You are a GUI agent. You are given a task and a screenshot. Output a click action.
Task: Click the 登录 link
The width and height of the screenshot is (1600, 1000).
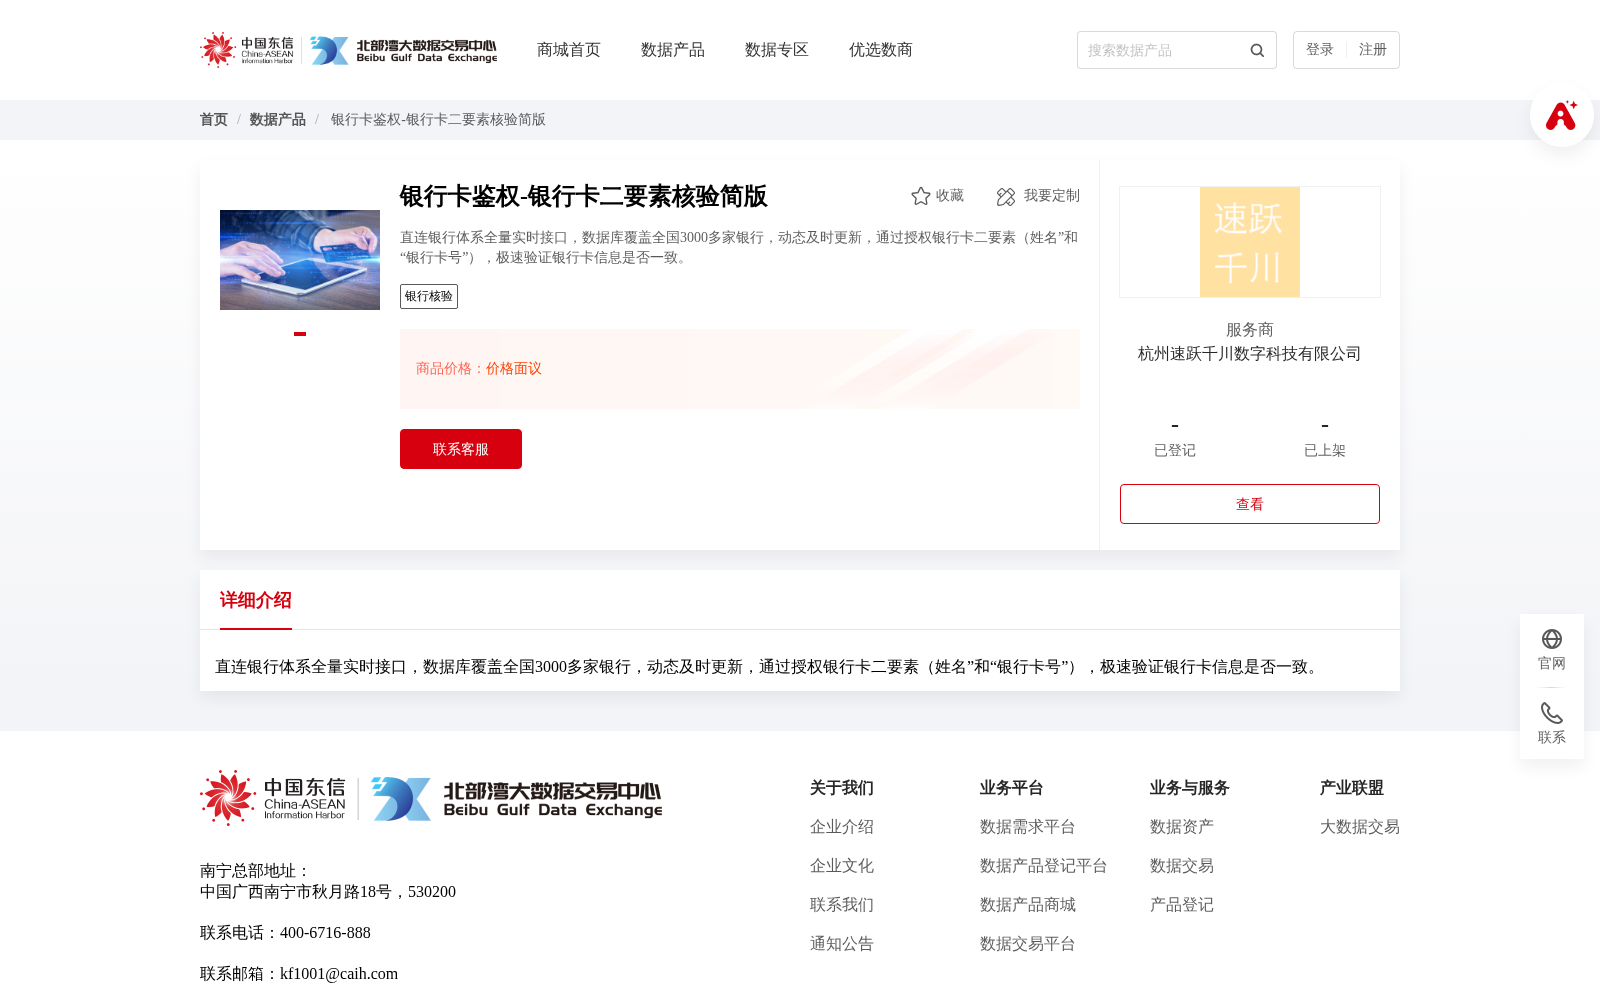coord(1320,50)
